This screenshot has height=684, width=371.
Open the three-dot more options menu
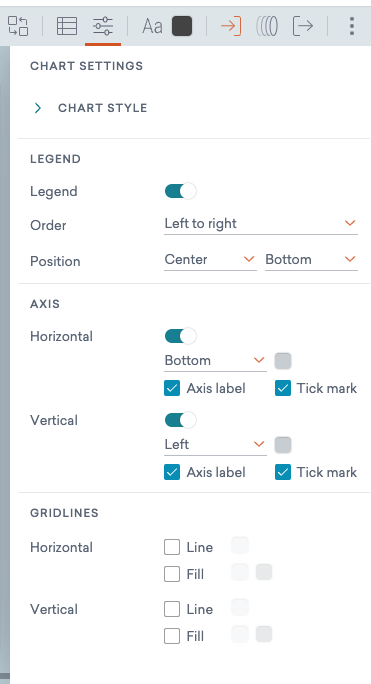[x=352, y=26]
